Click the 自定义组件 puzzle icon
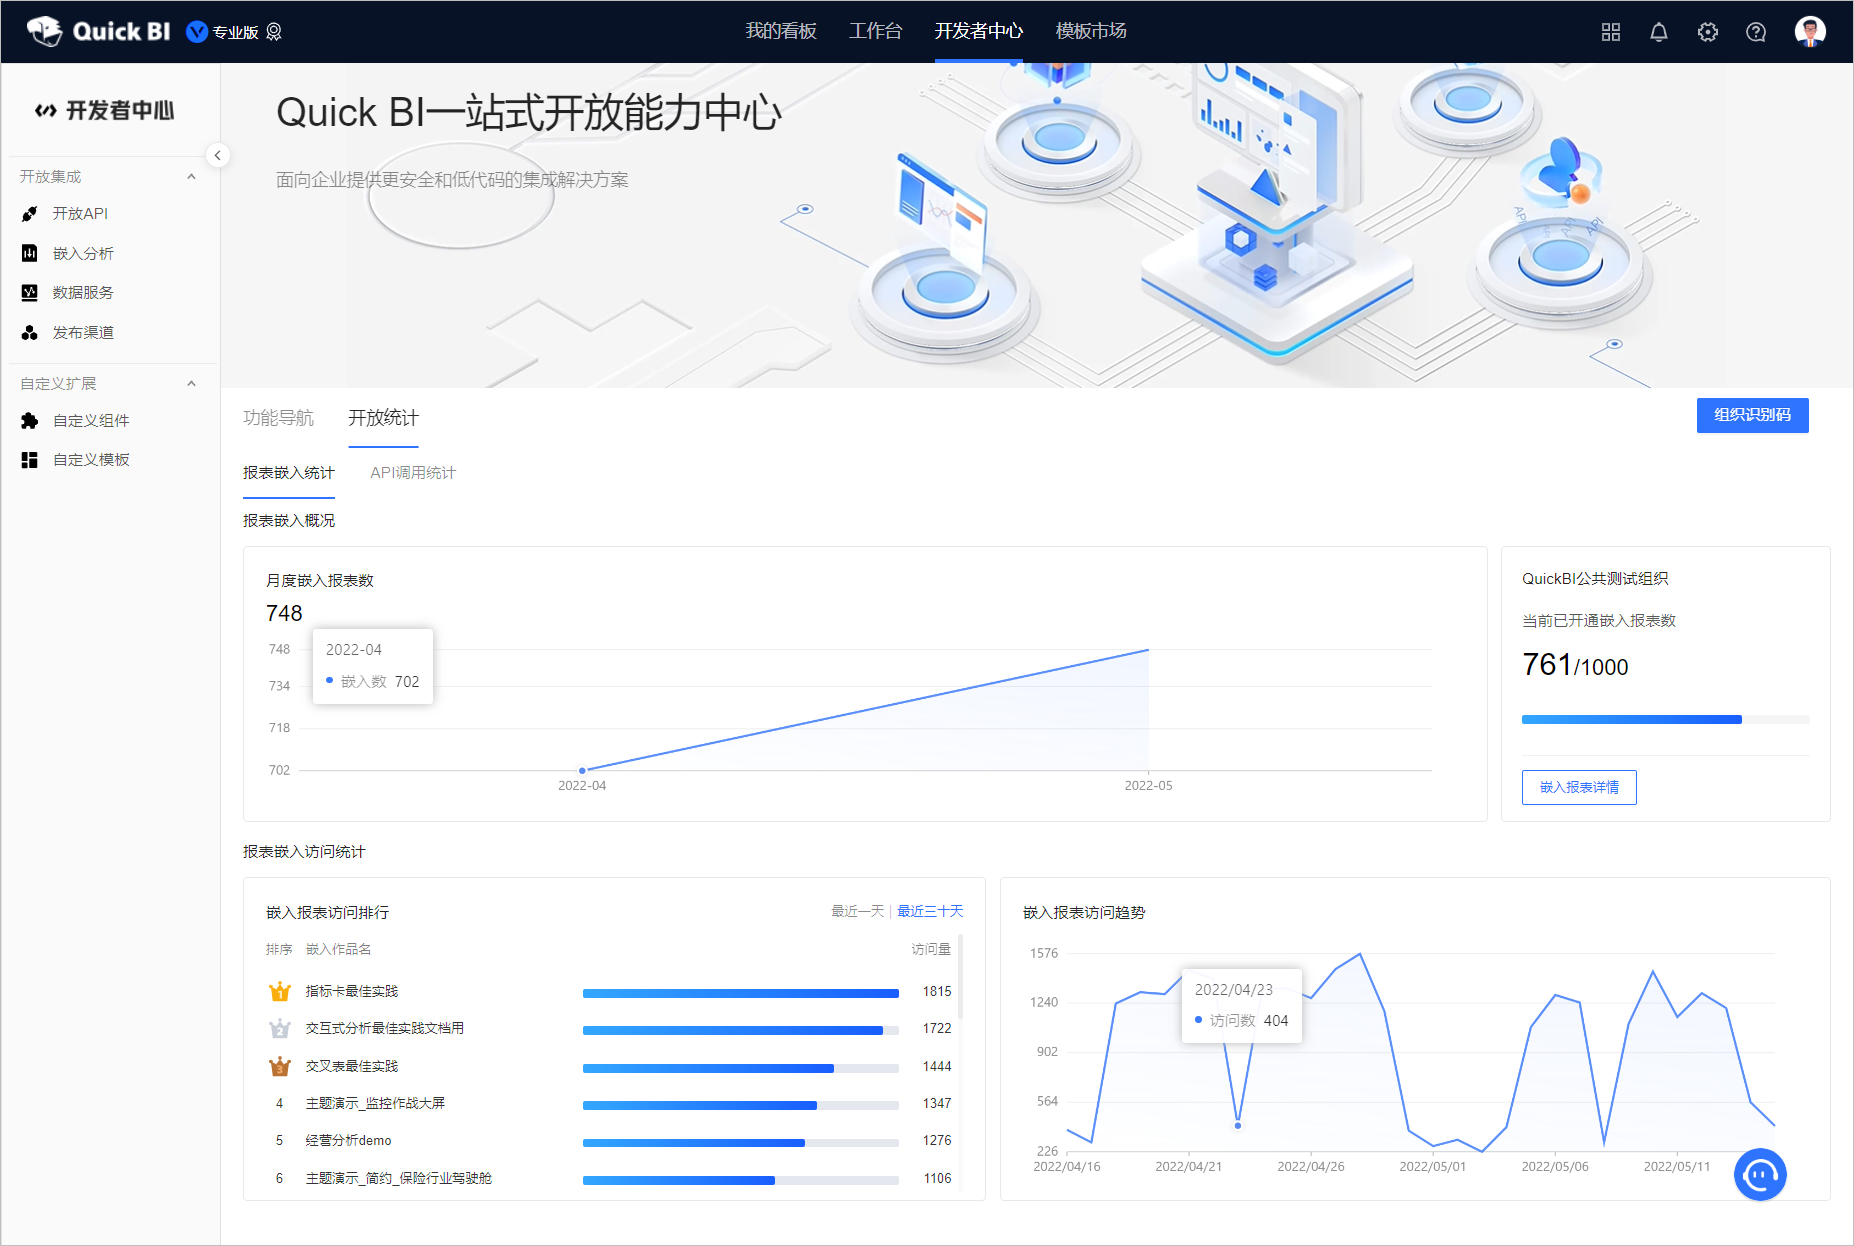Image resolution: width=1854 pixels, height=1246 pixels. click(x=30, y=420)
